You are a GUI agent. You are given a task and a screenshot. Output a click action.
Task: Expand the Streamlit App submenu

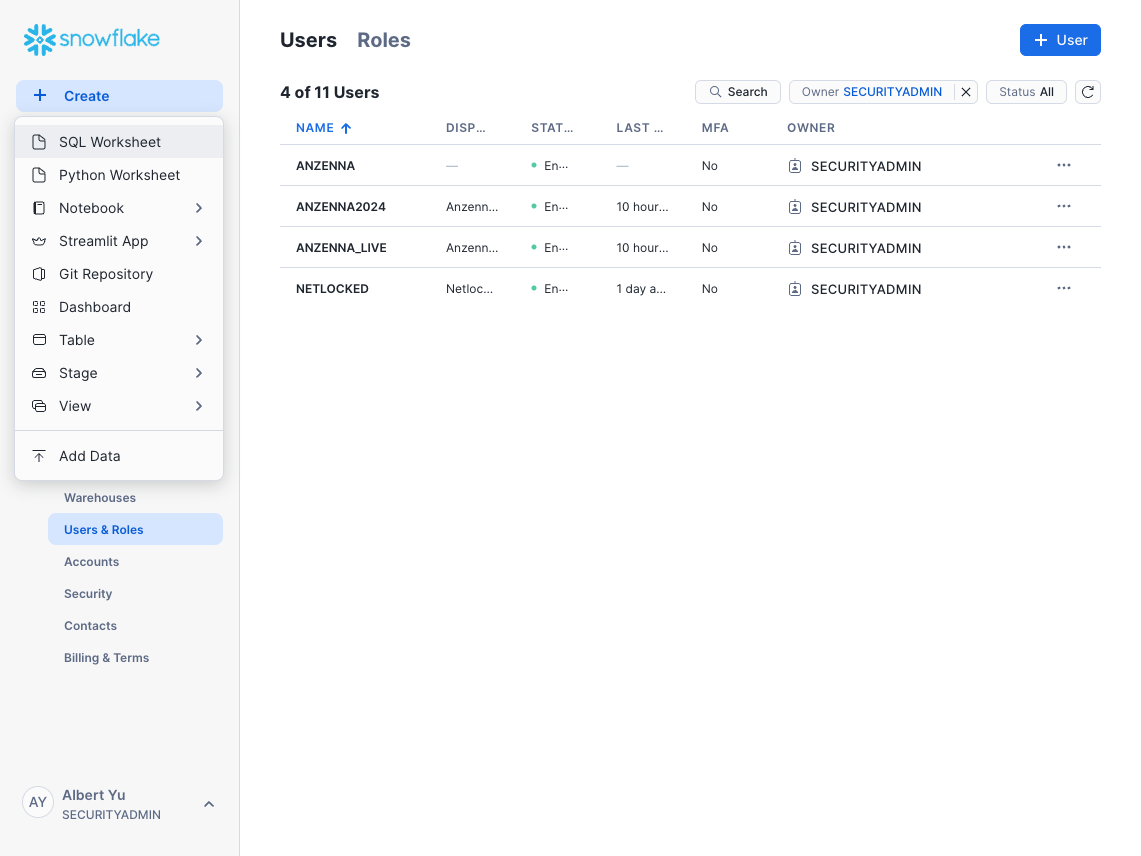[x=199, y=241]
